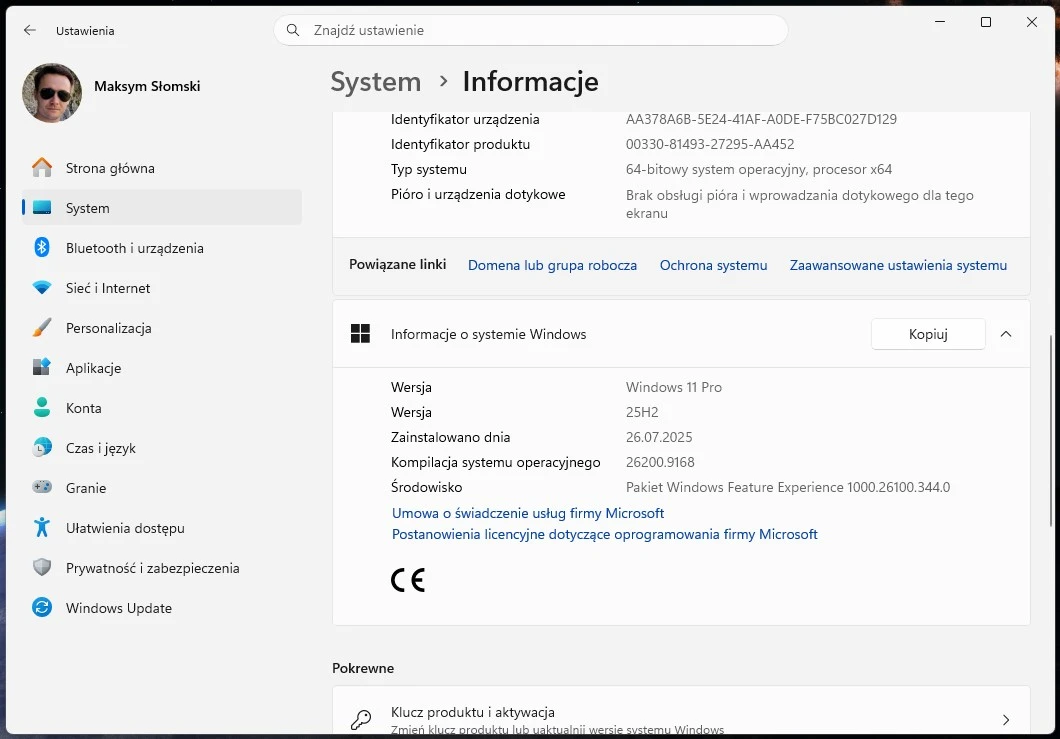The width and height of the screenshot is (1060, 739).
Task: Click the install date 26.07.2025
Action: tap(659, 437)
